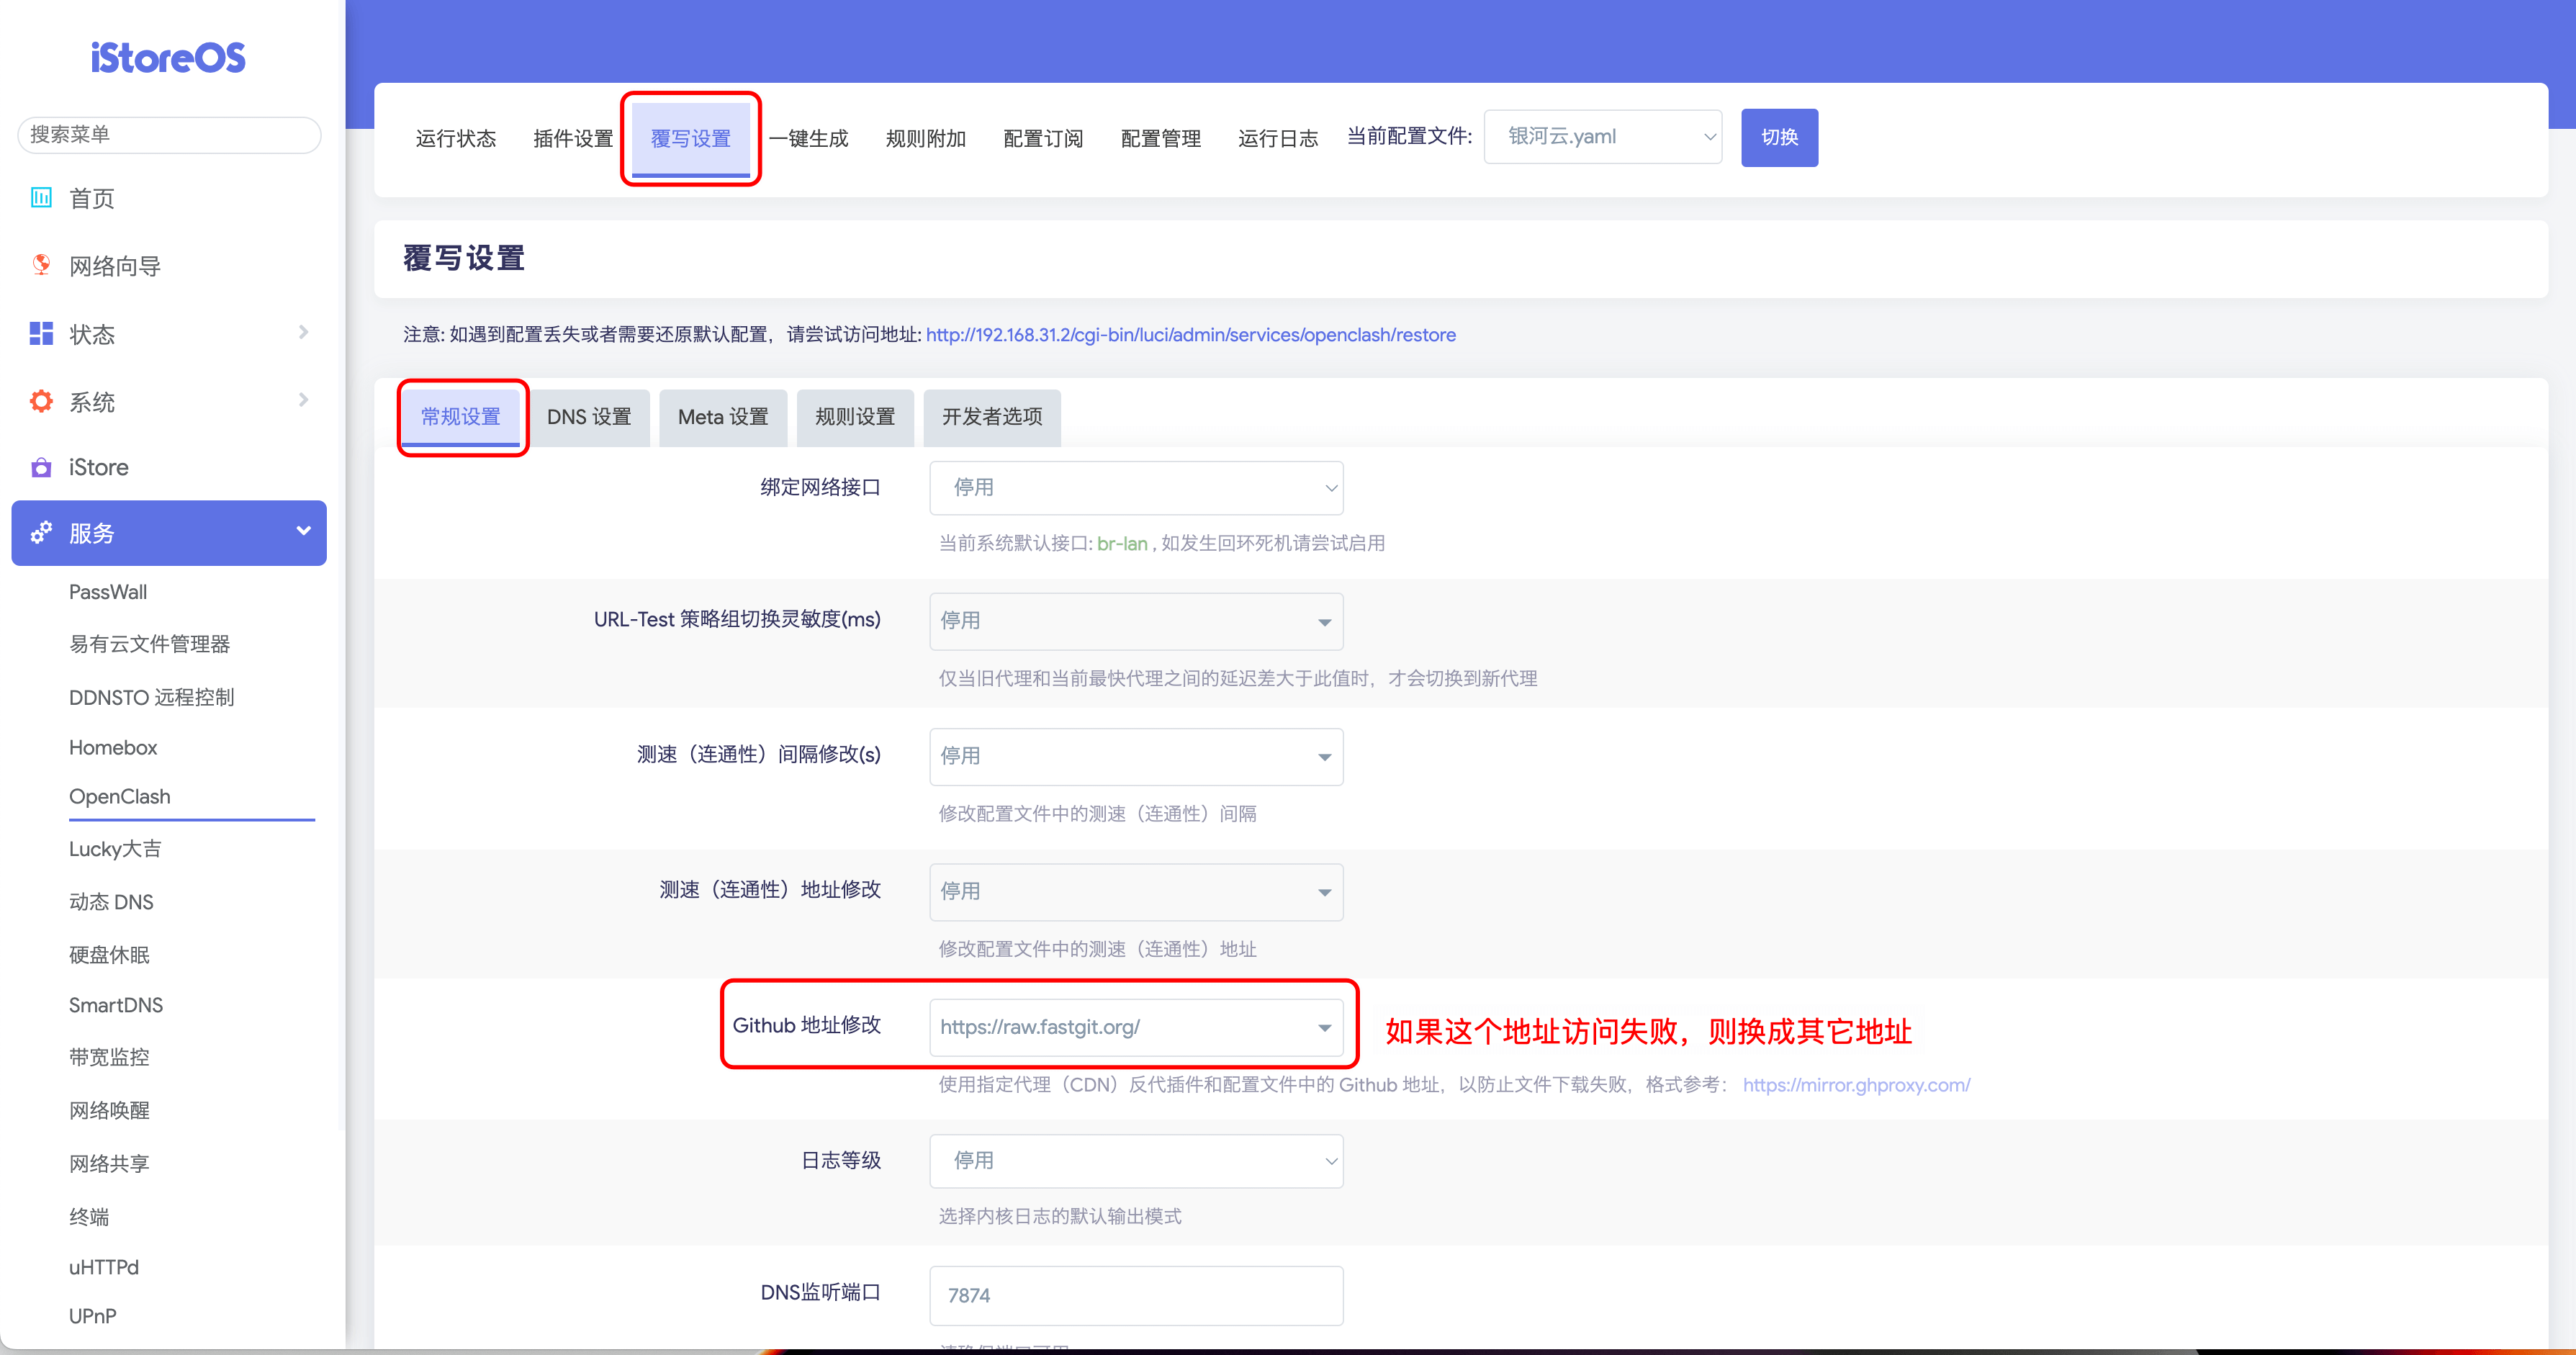Screen dimensions: 2576x1355
Task: Click the iStoreOS logo
Action: 168,57
